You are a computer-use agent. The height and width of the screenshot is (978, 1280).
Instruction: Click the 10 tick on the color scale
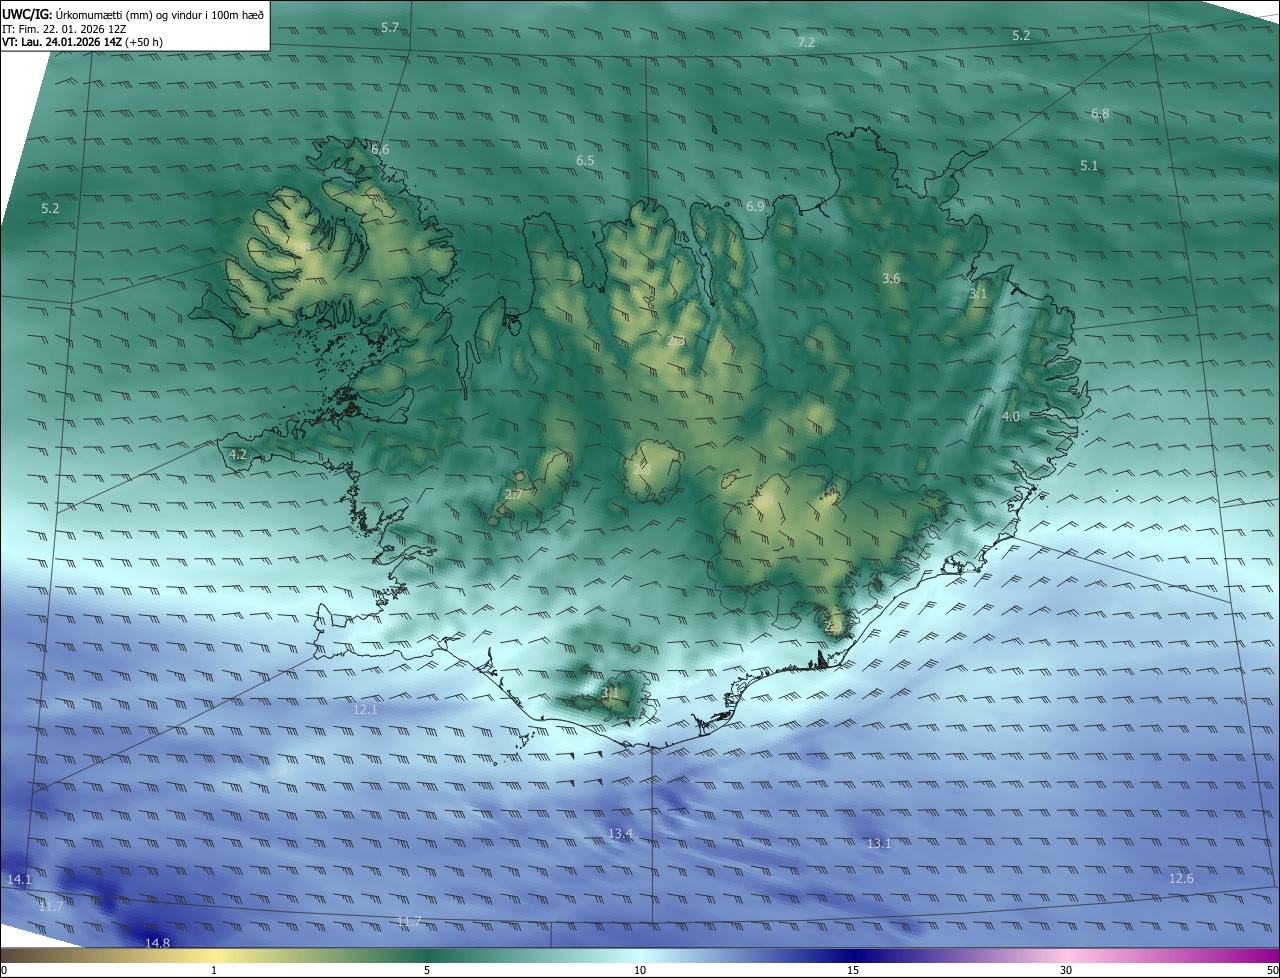(x=640, y=970)
